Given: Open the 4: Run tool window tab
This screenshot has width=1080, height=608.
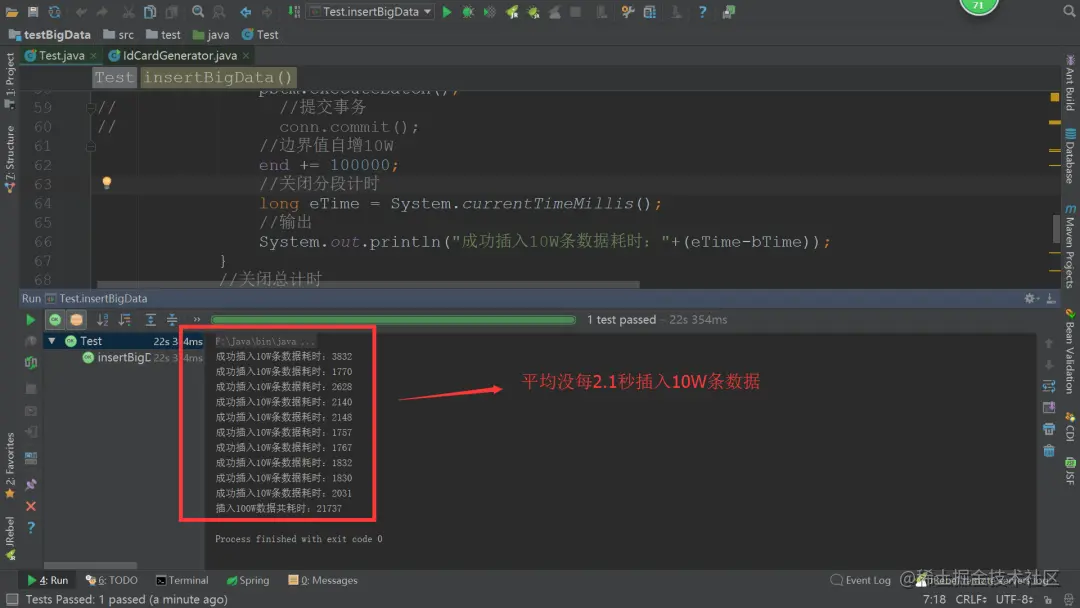Looking at the screenshot, I should click(x=48, y=580).
